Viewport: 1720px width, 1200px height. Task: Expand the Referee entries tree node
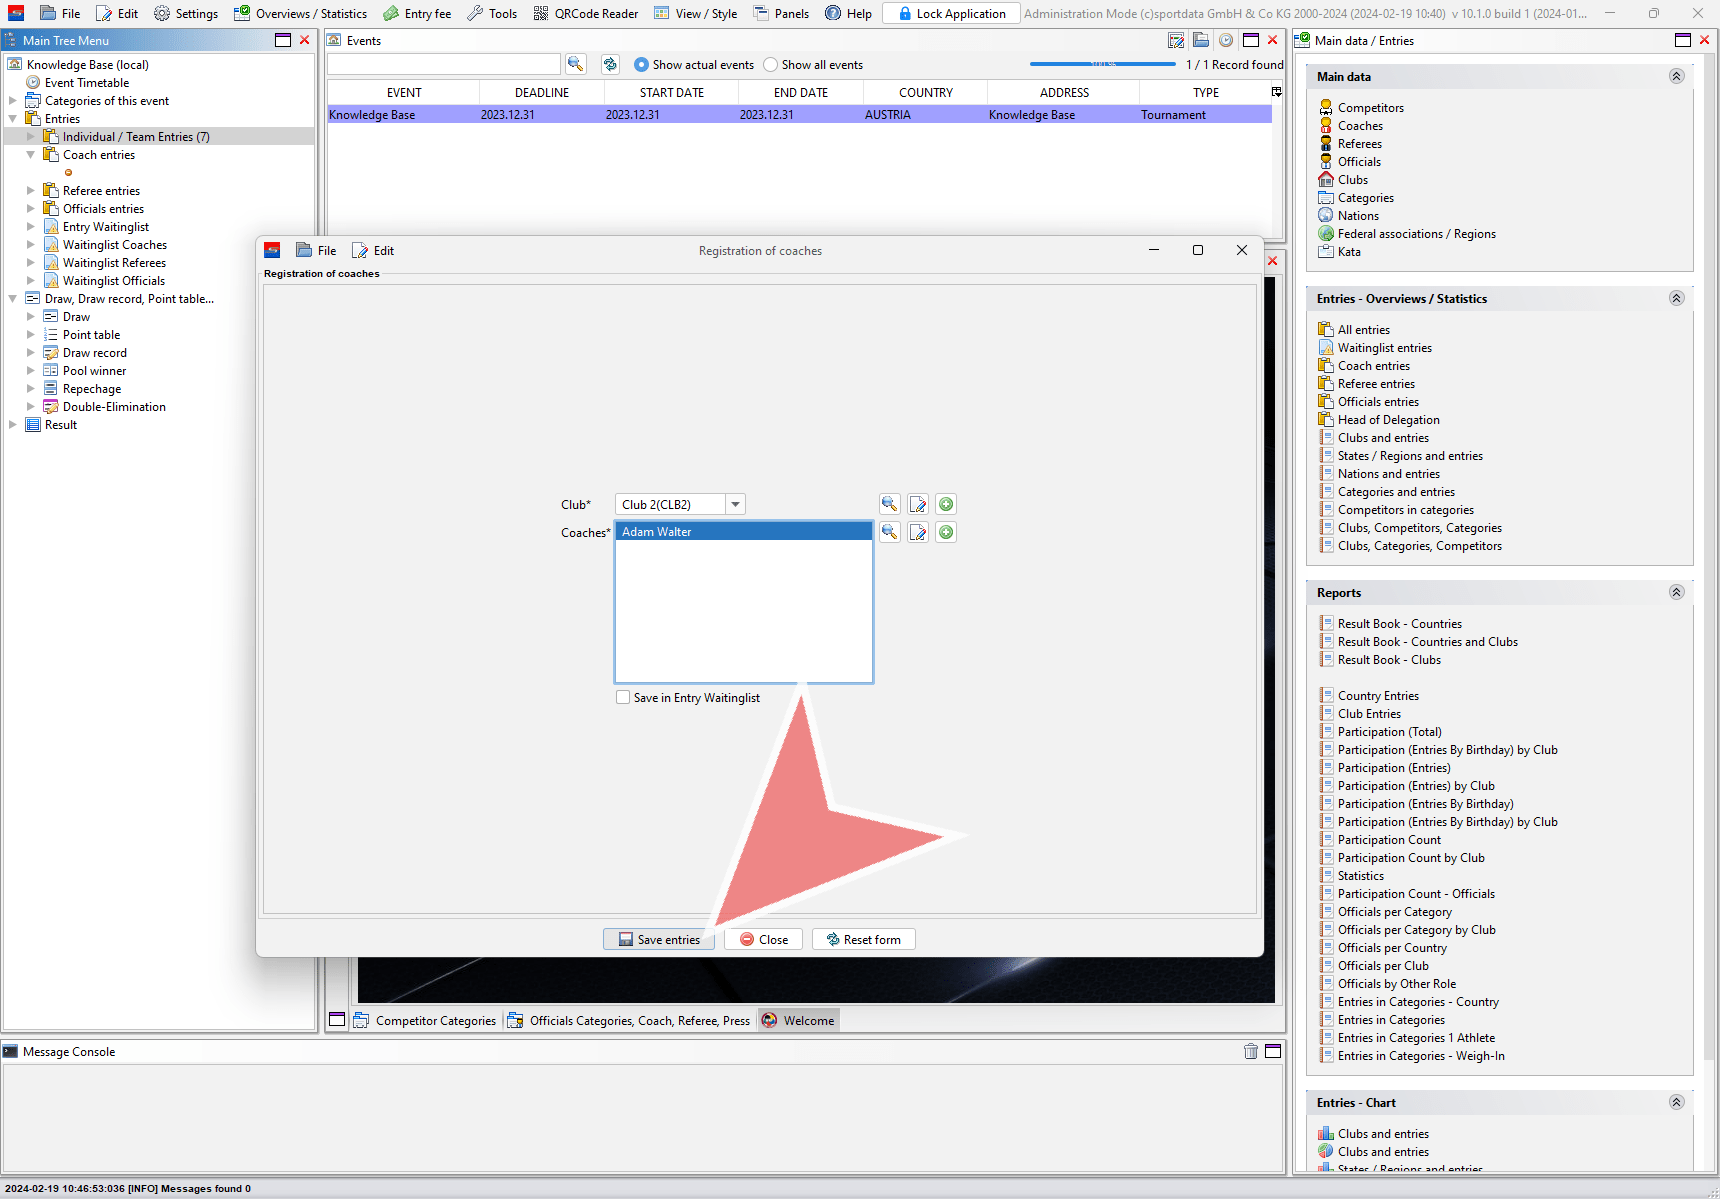[30, 191]
